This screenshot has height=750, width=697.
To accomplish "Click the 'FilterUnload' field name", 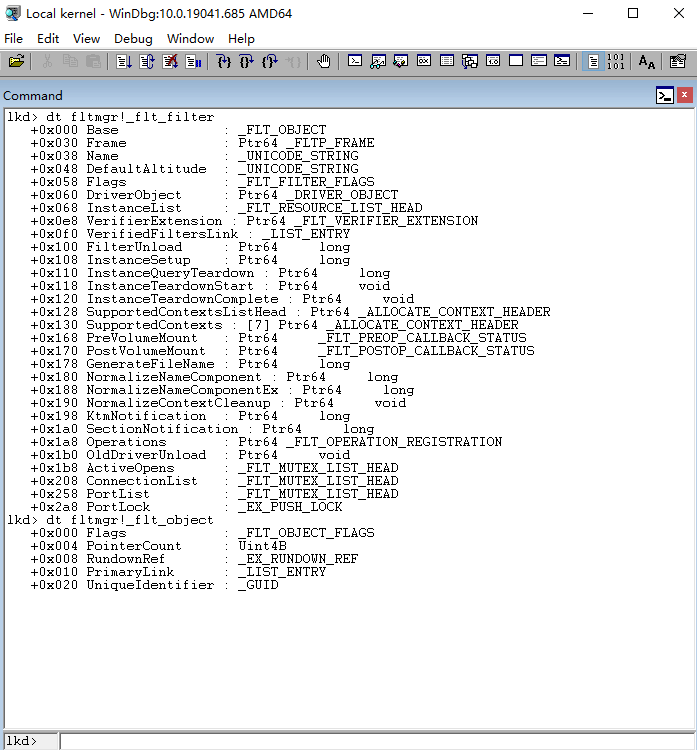I will 134,247.
